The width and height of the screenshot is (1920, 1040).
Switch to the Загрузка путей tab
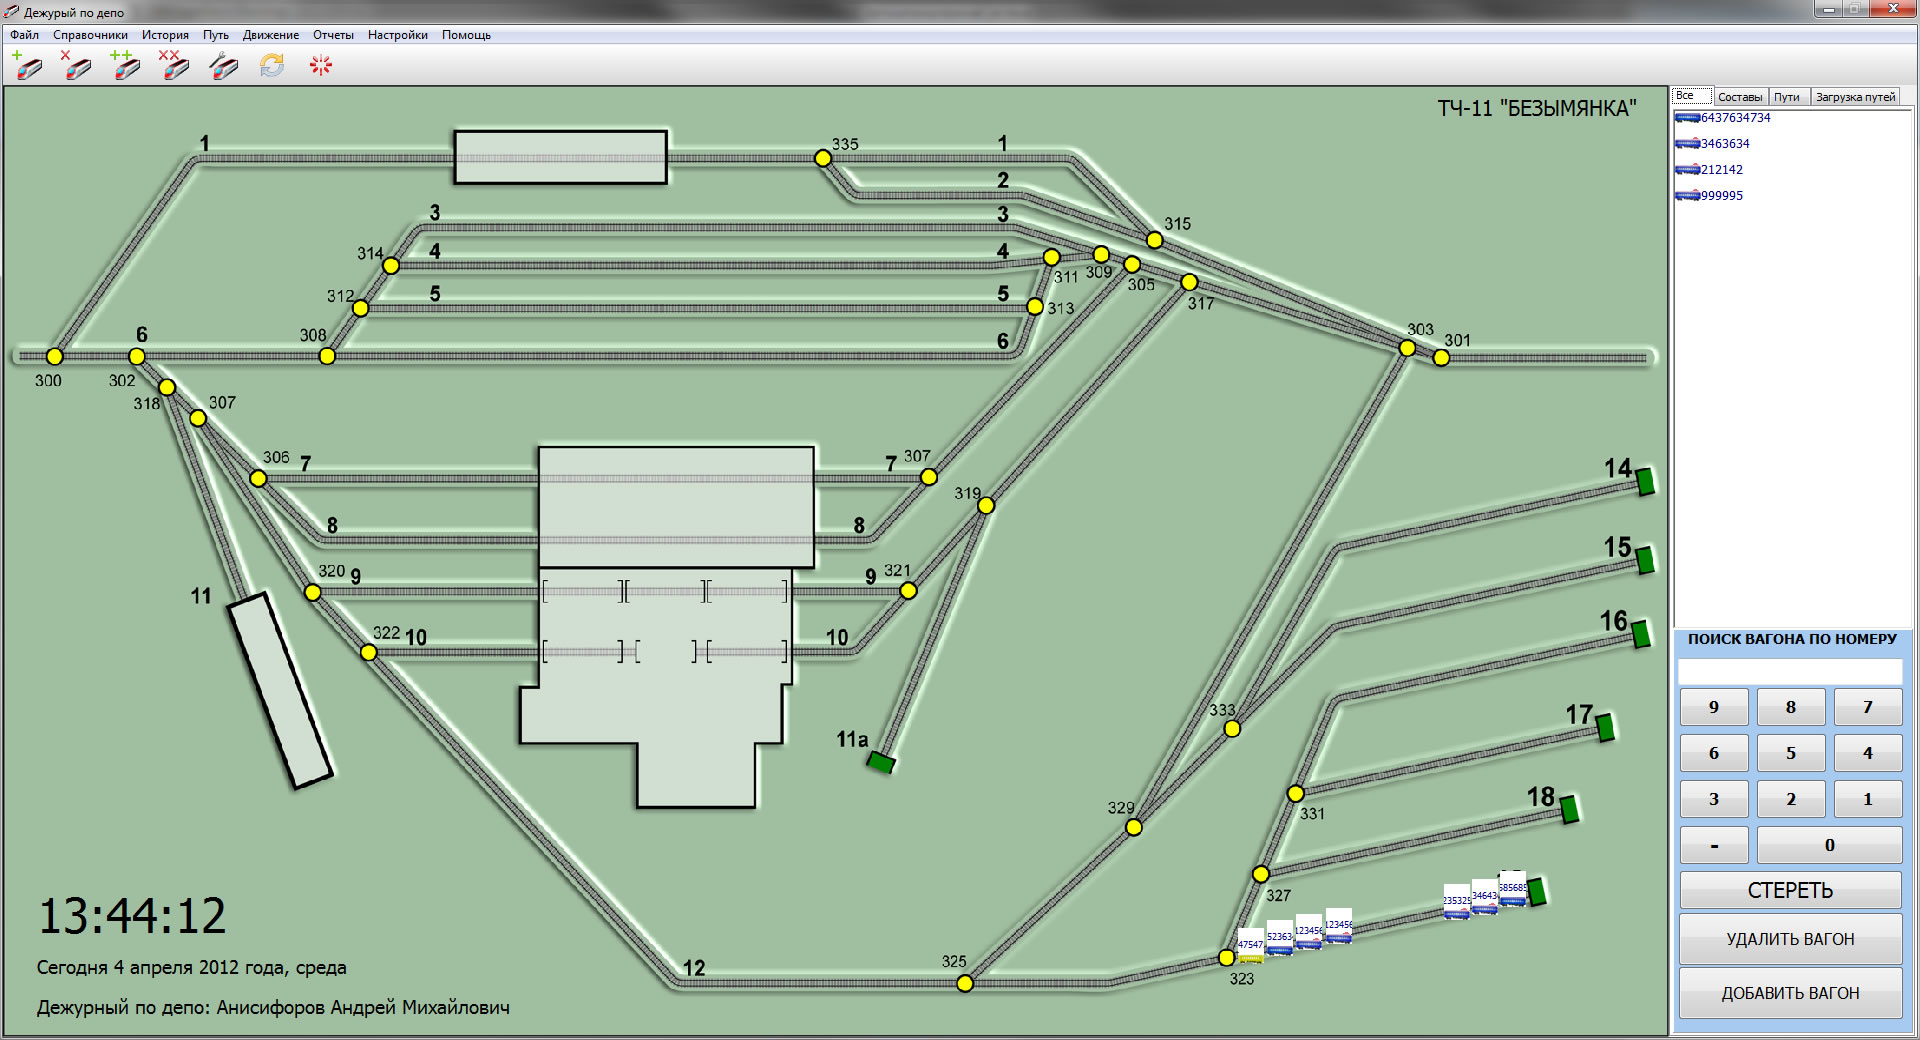coord(1854,97)
